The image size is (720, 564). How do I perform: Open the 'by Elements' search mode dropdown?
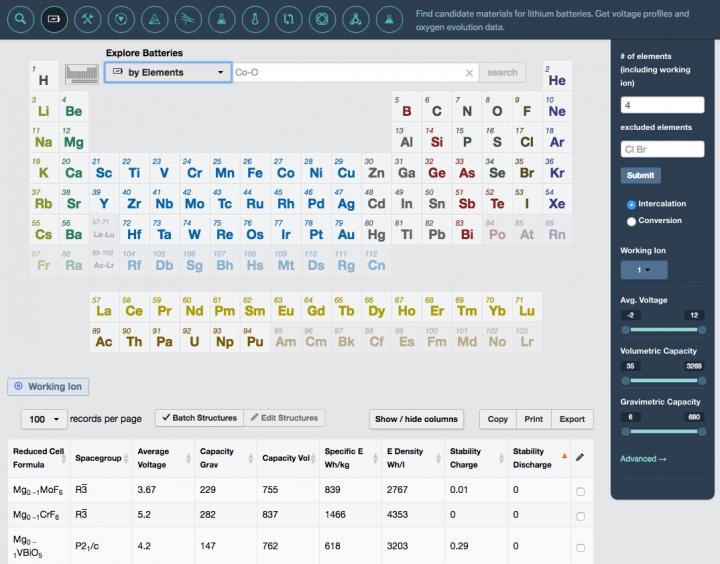click(168, 72)
